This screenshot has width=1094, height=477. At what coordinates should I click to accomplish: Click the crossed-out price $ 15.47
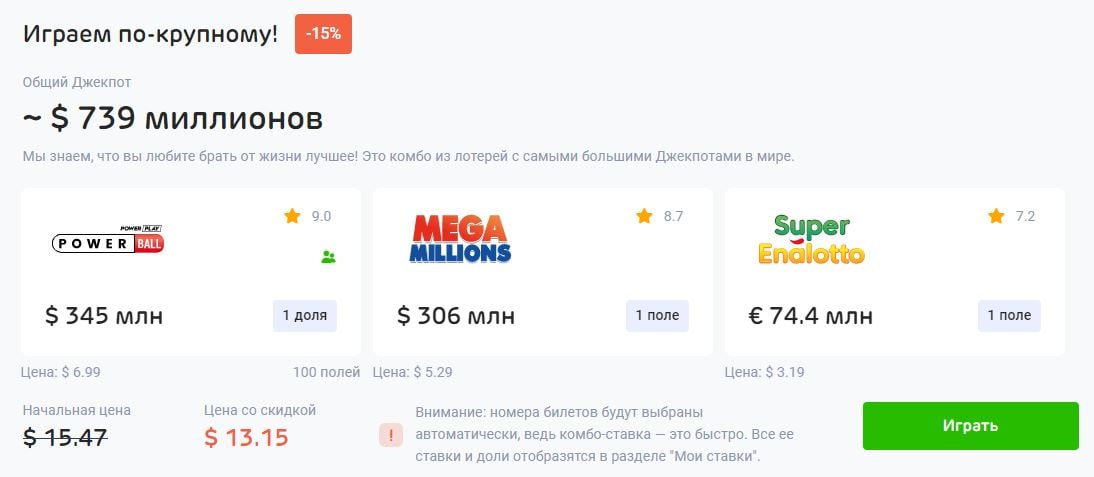[65, 437]
